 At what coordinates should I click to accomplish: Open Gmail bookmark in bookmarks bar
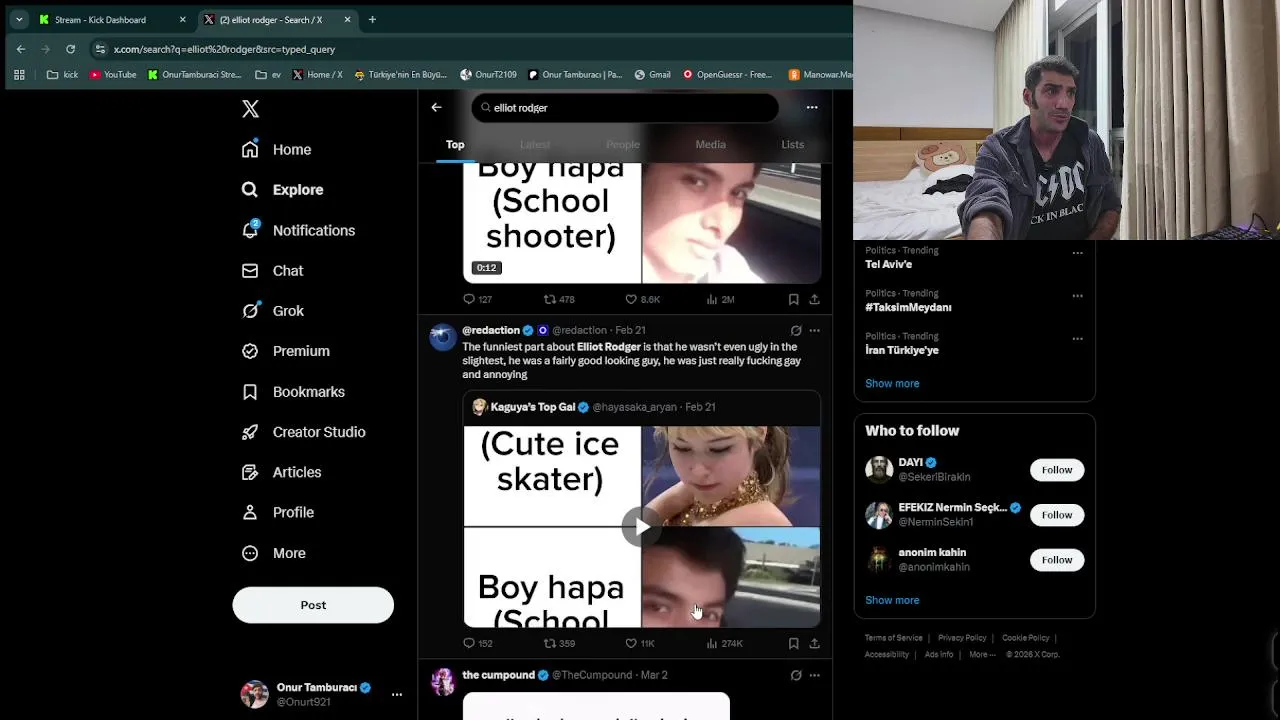[651, 74]
